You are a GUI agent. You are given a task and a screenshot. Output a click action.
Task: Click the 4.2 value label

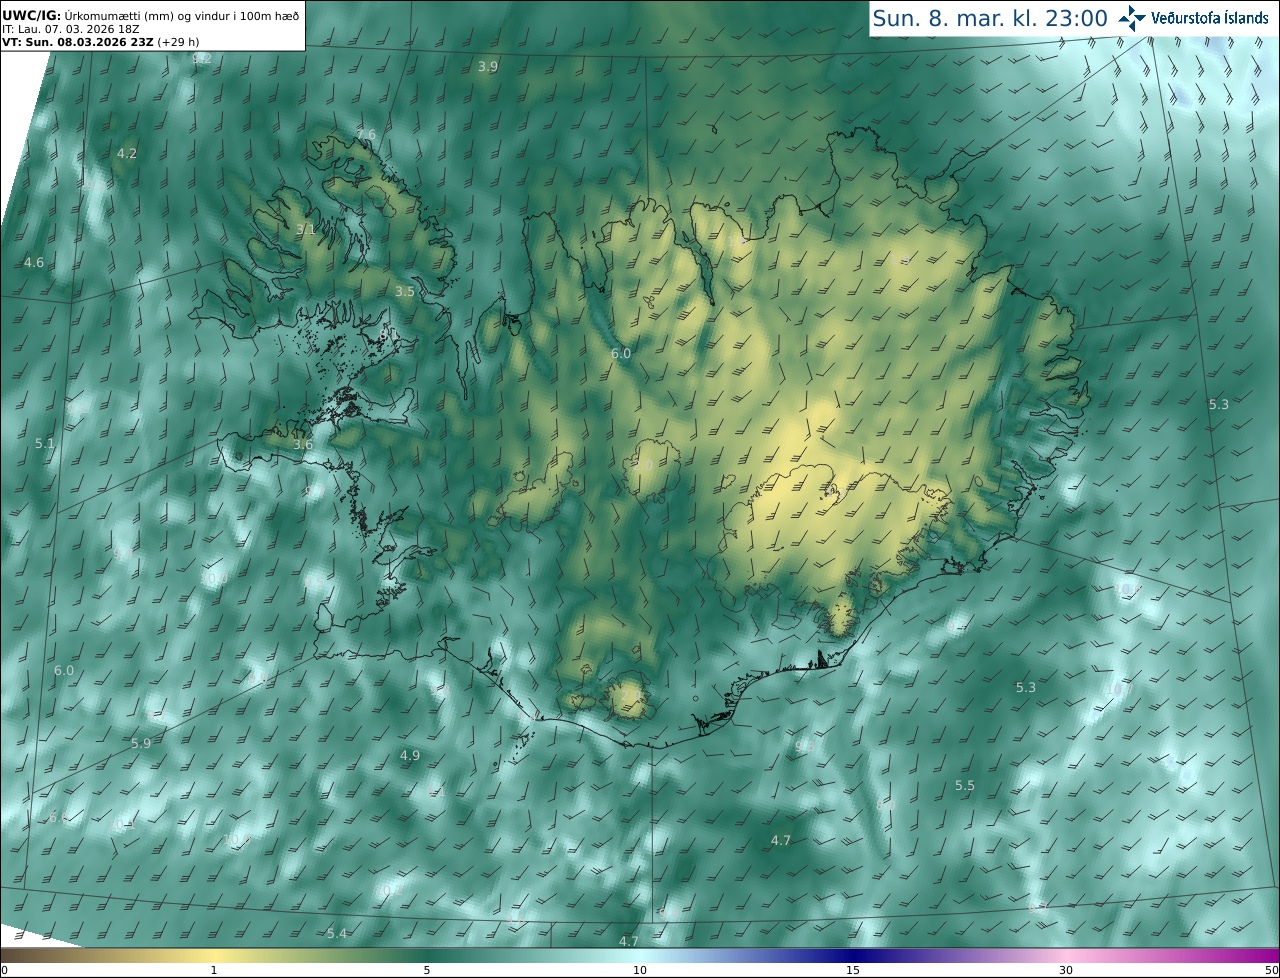coord(127,153)
